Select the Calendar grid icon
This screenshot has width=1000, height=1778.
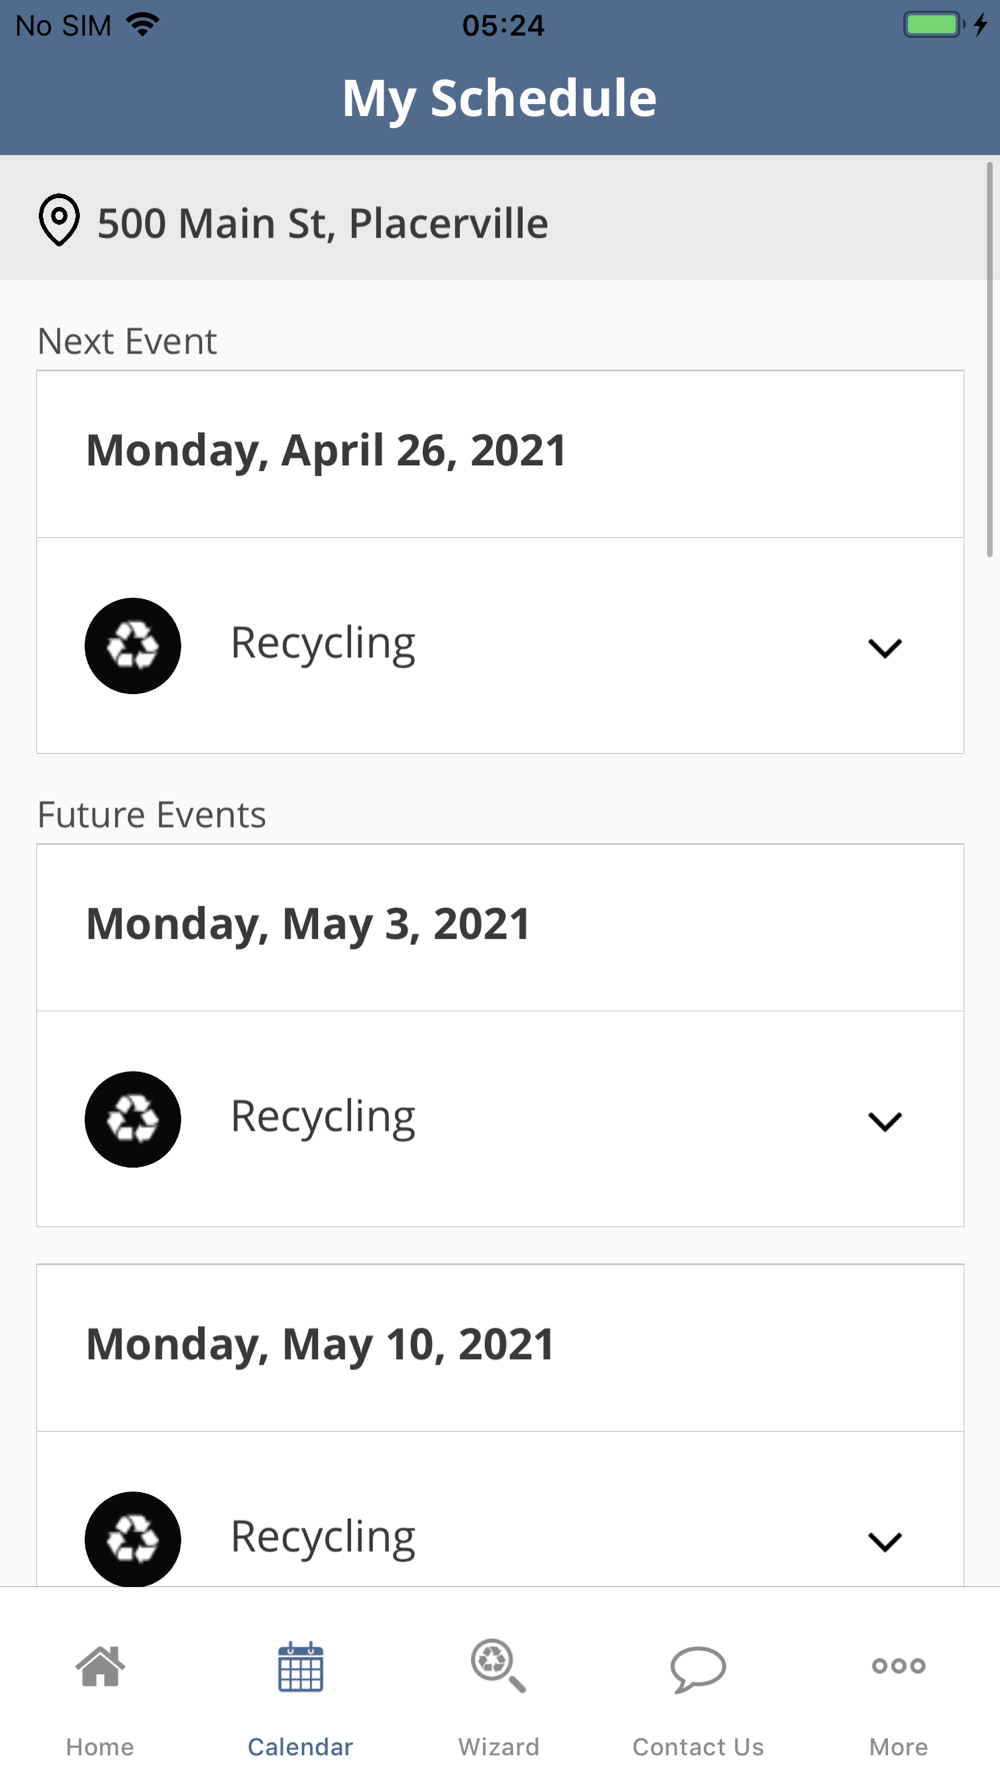coord(300,1667)
